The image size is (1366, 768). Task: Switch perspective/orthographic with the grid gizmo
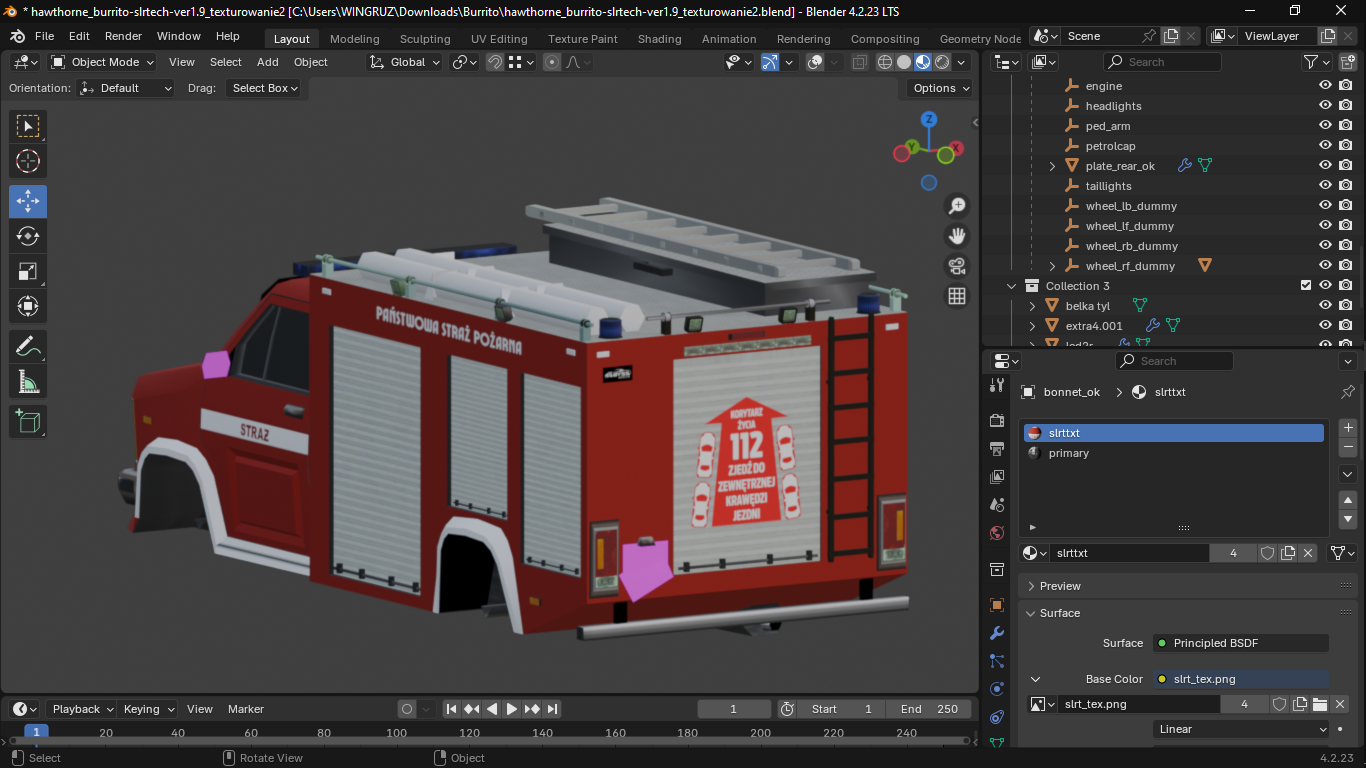pos(957,296)
